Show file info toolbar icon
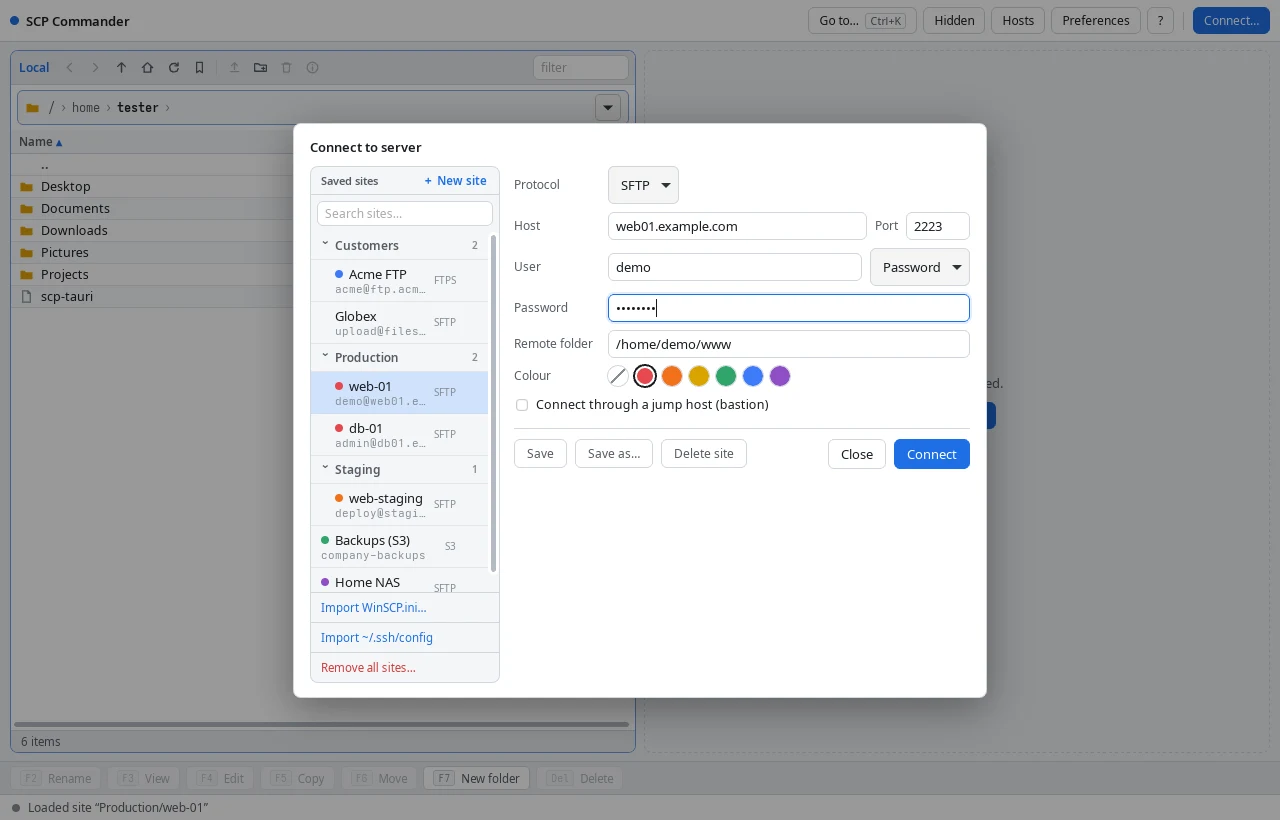The image size is (1280, 820). (x=312, y=68)
